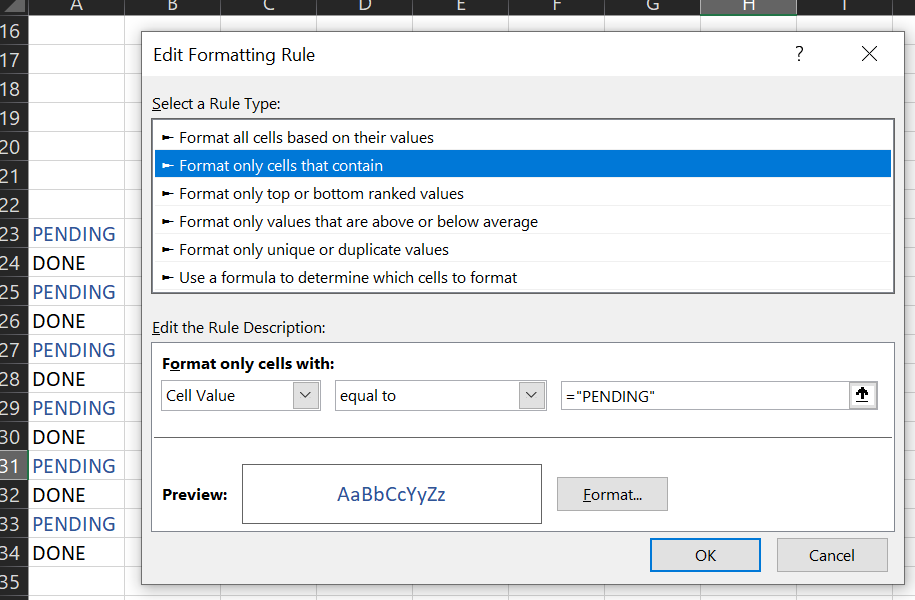Expand the 'equal to' operator dropdown

531,396
